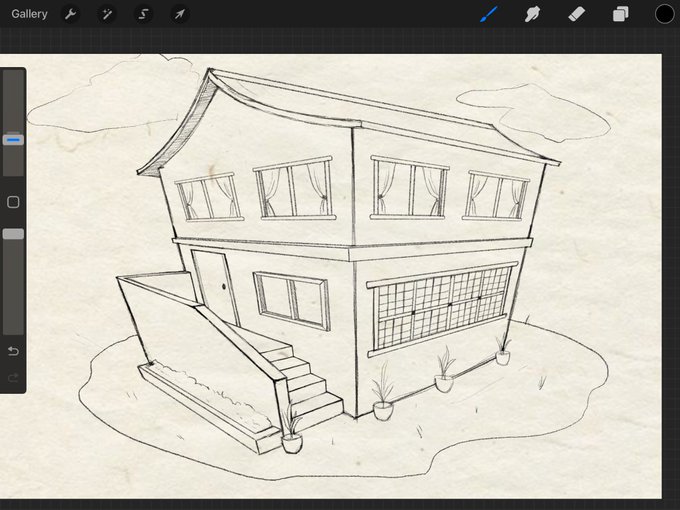The height and width of the screenshot is (510, 680).
Task: Open the black color picker swatch
Action: tap(664, 14)
